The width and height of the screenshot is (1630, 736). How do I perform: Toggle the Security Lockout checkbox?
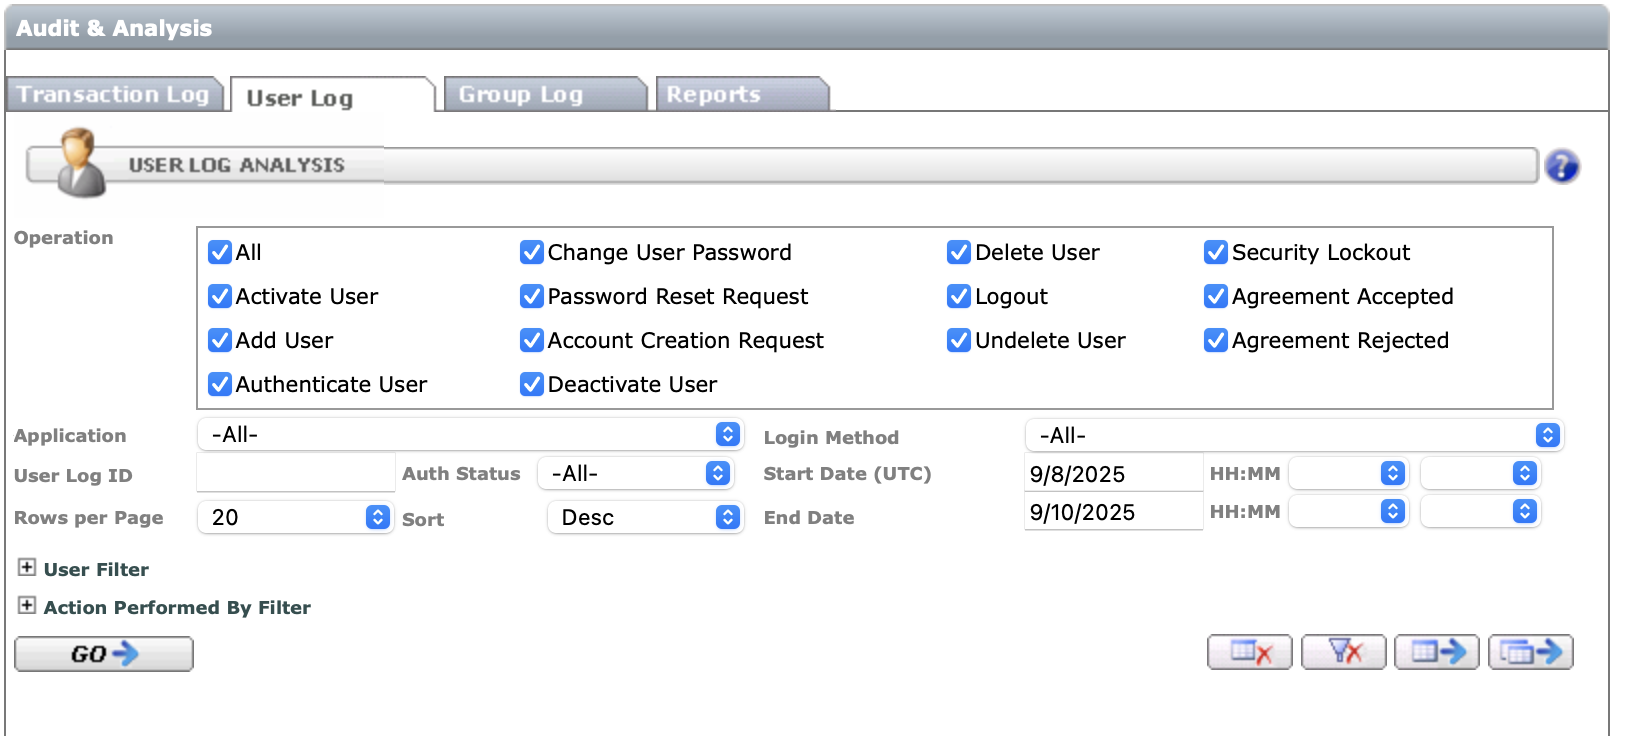point(1216,253)
